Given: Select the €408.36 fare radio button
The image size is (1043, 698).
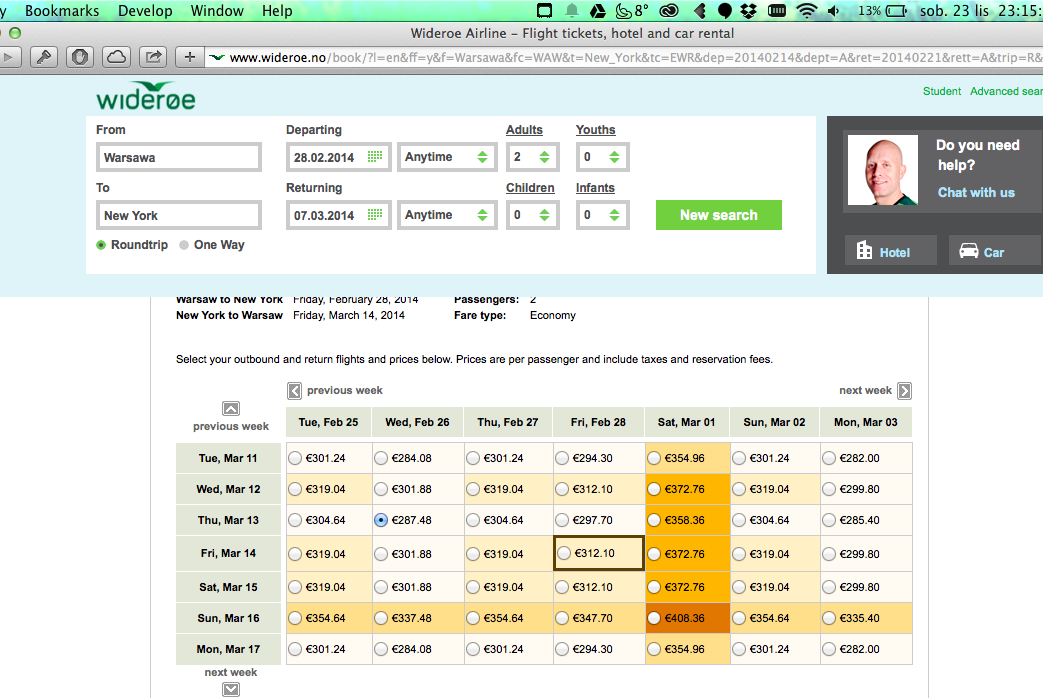Looking at the screenshot, I should click(x=654, y=618).
